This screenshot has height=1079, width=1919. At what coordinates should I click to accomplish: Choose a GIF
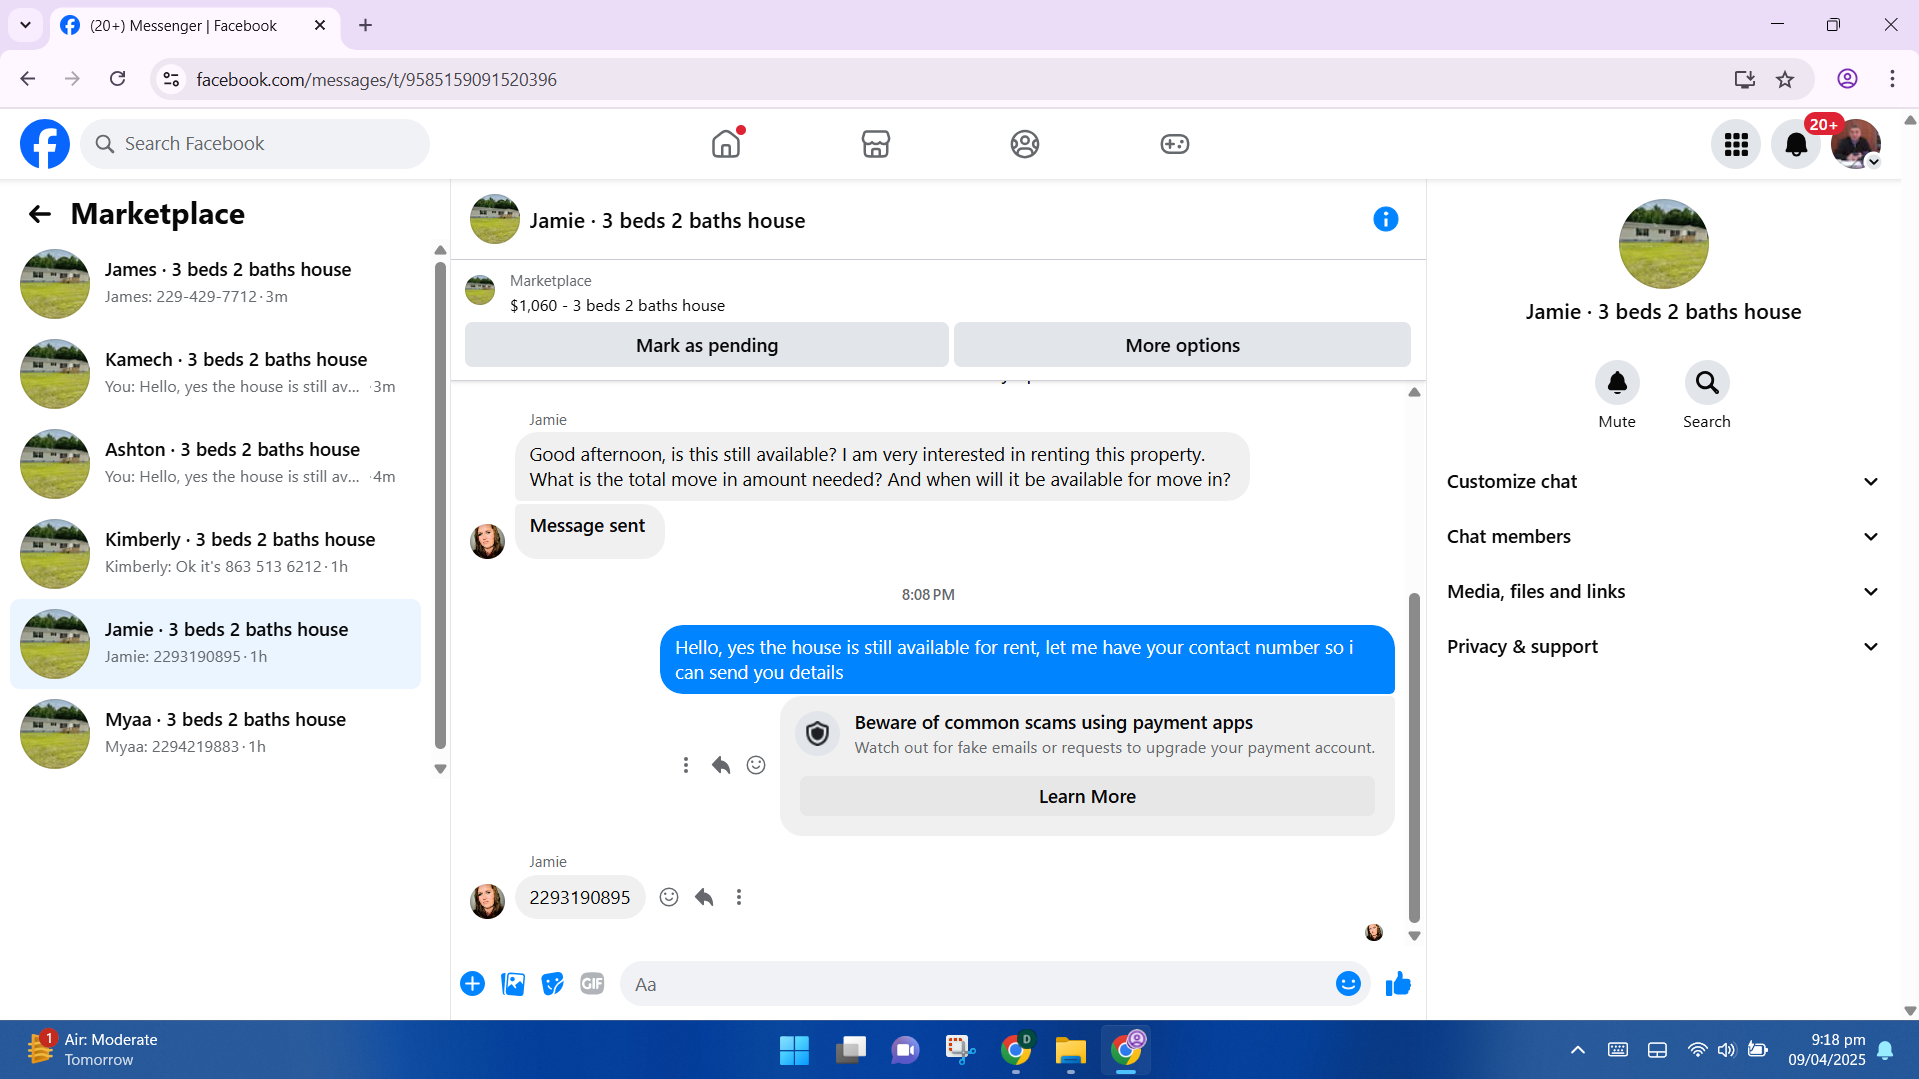[x=592, y=984]
